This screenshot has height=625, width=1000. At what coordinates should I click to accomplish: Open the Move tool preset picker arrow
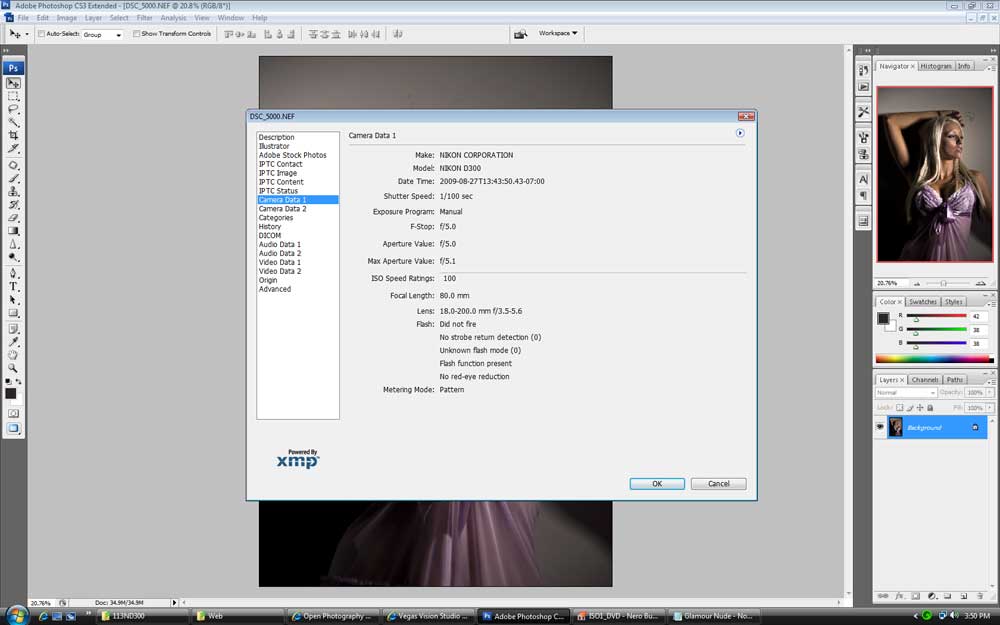tap(27, 34)
